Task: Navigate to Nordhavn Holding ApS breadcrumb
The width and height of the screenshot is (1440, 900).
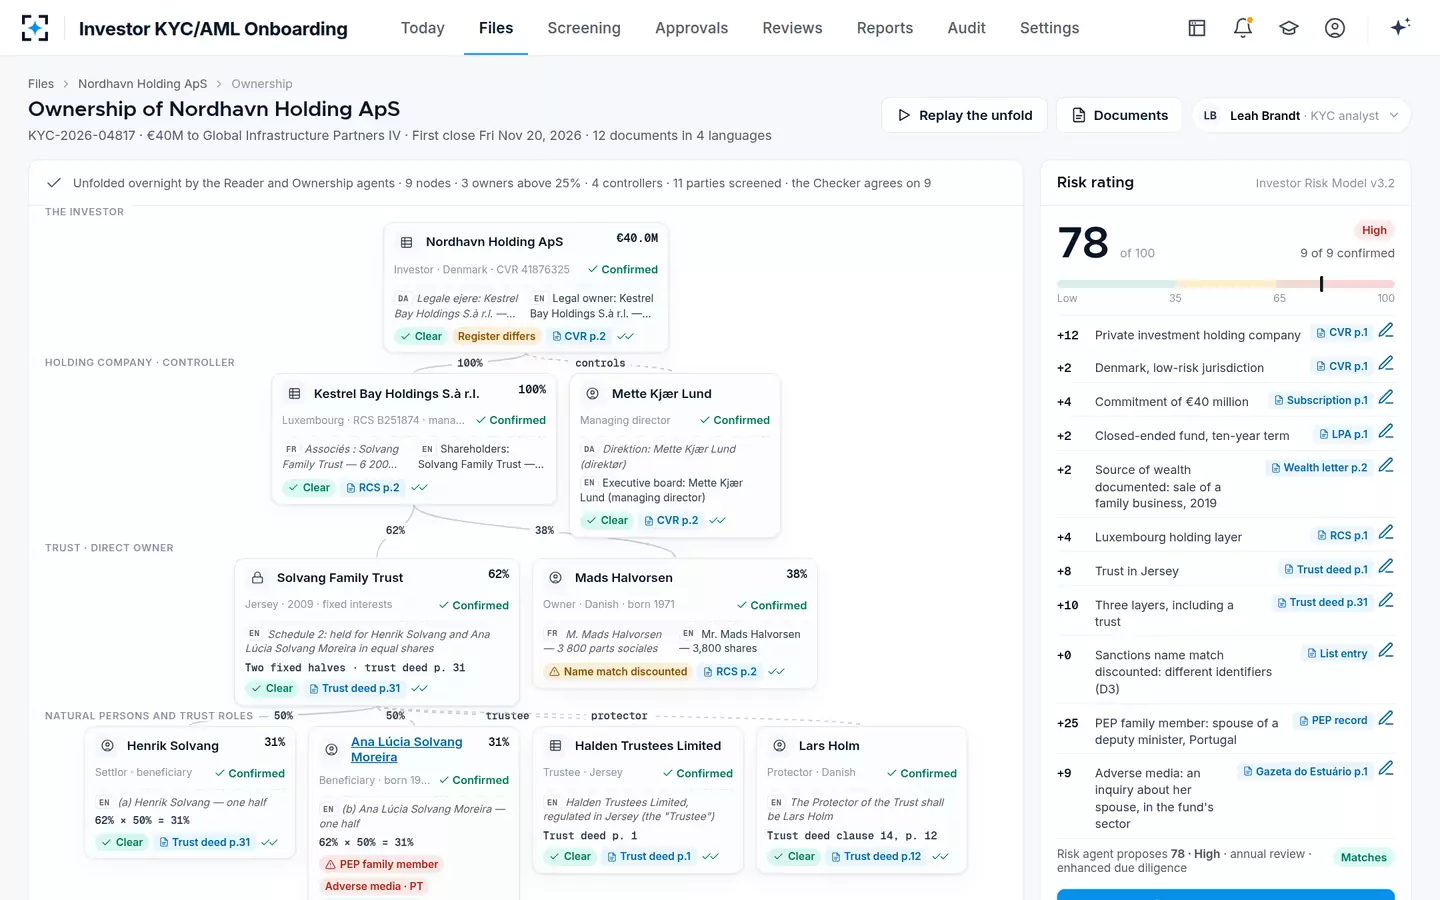Action: [x=142, y=84]
